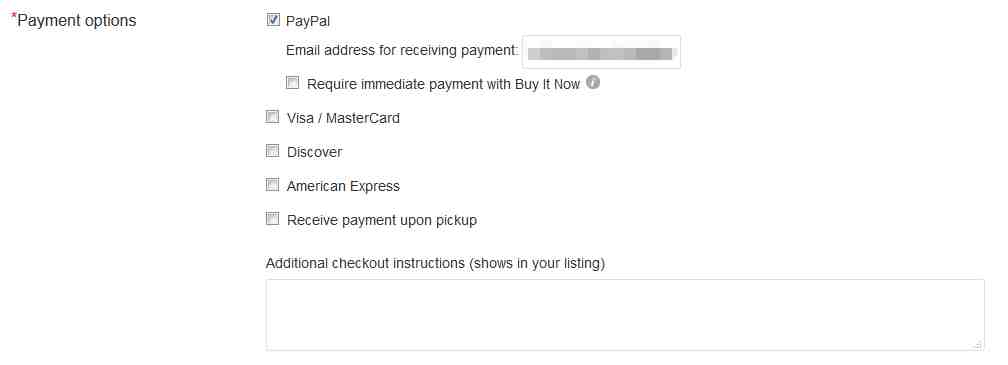This screenshot has height=365, width=1008.
Task: Click the textarea resize grip corner
Action: click(978, 345)
